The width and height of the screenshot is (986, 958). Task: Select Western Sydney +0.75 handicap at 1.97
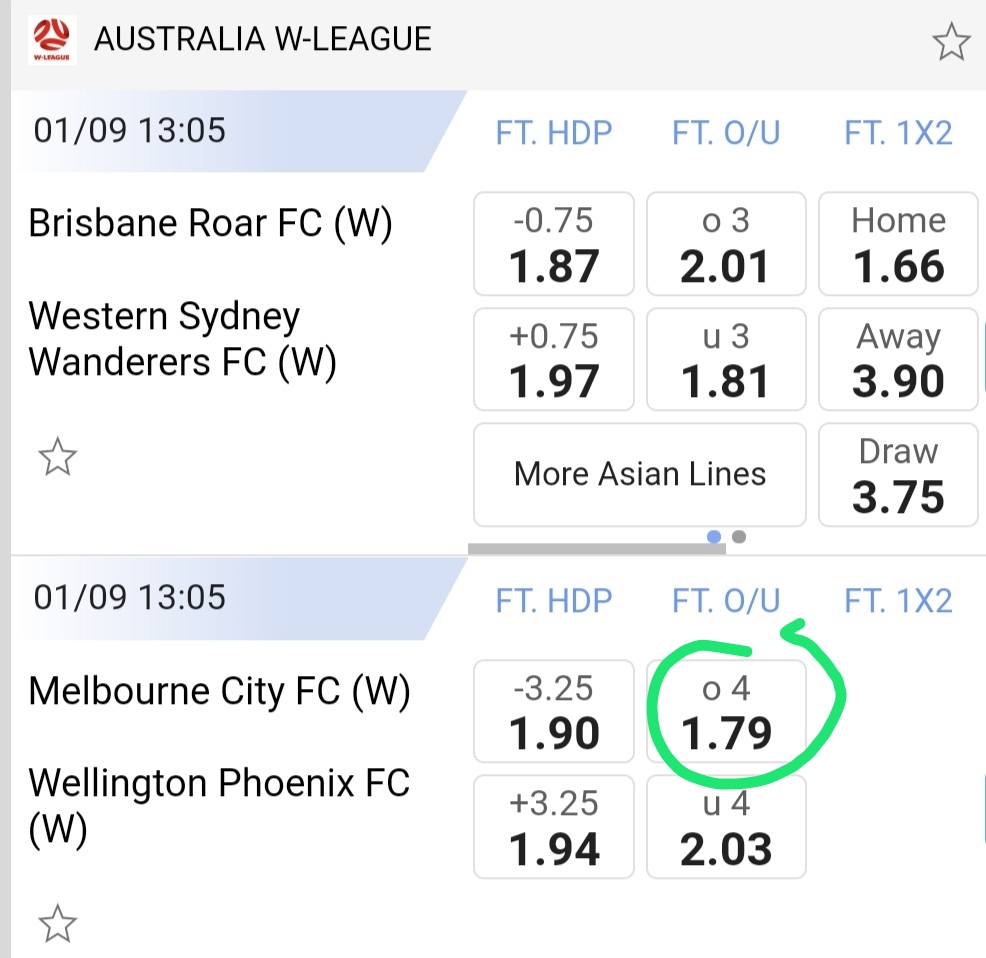click(x=553, y=359)
